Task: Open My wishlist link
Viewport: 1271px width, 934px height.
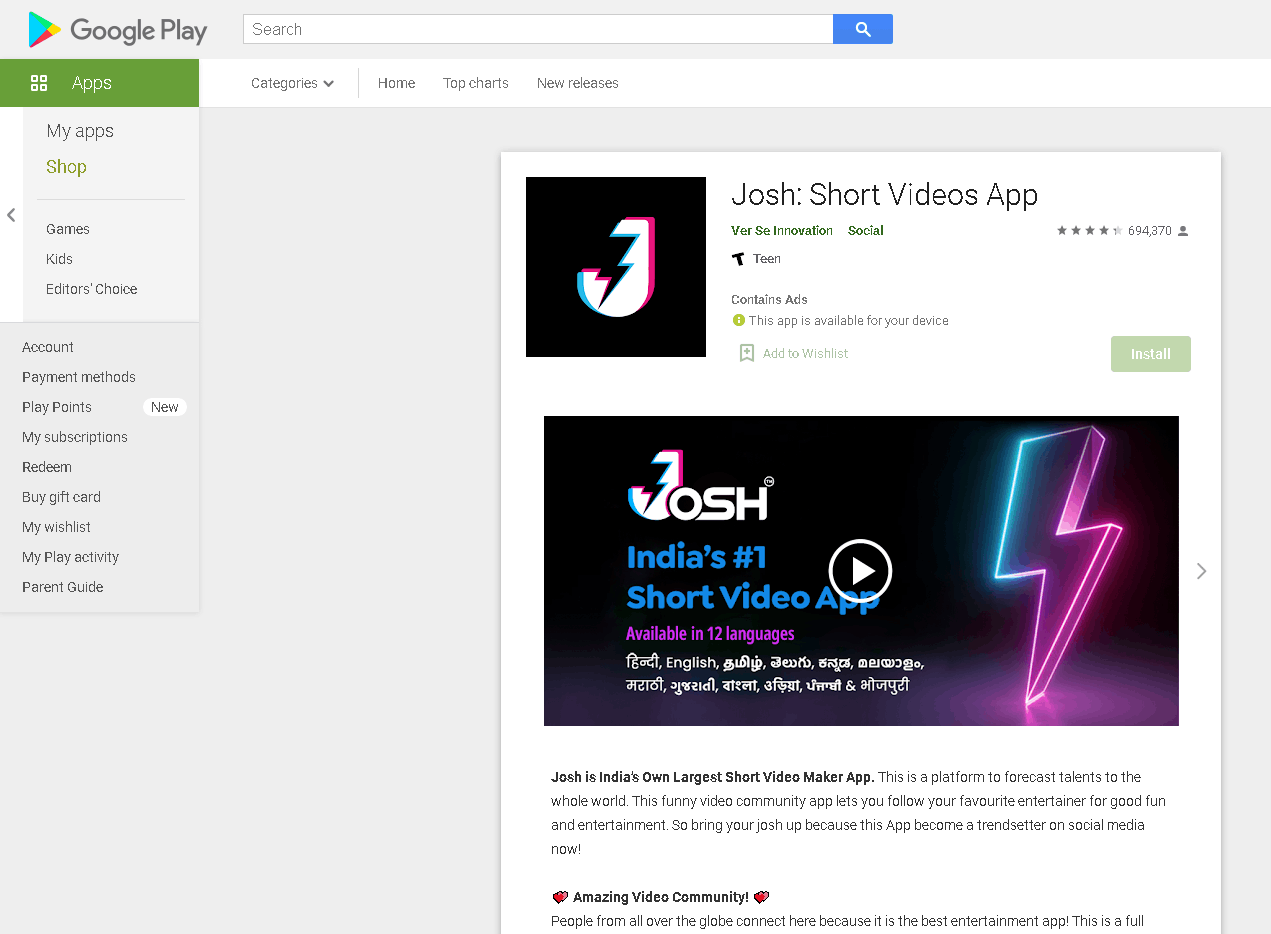Action: point(56,527)
